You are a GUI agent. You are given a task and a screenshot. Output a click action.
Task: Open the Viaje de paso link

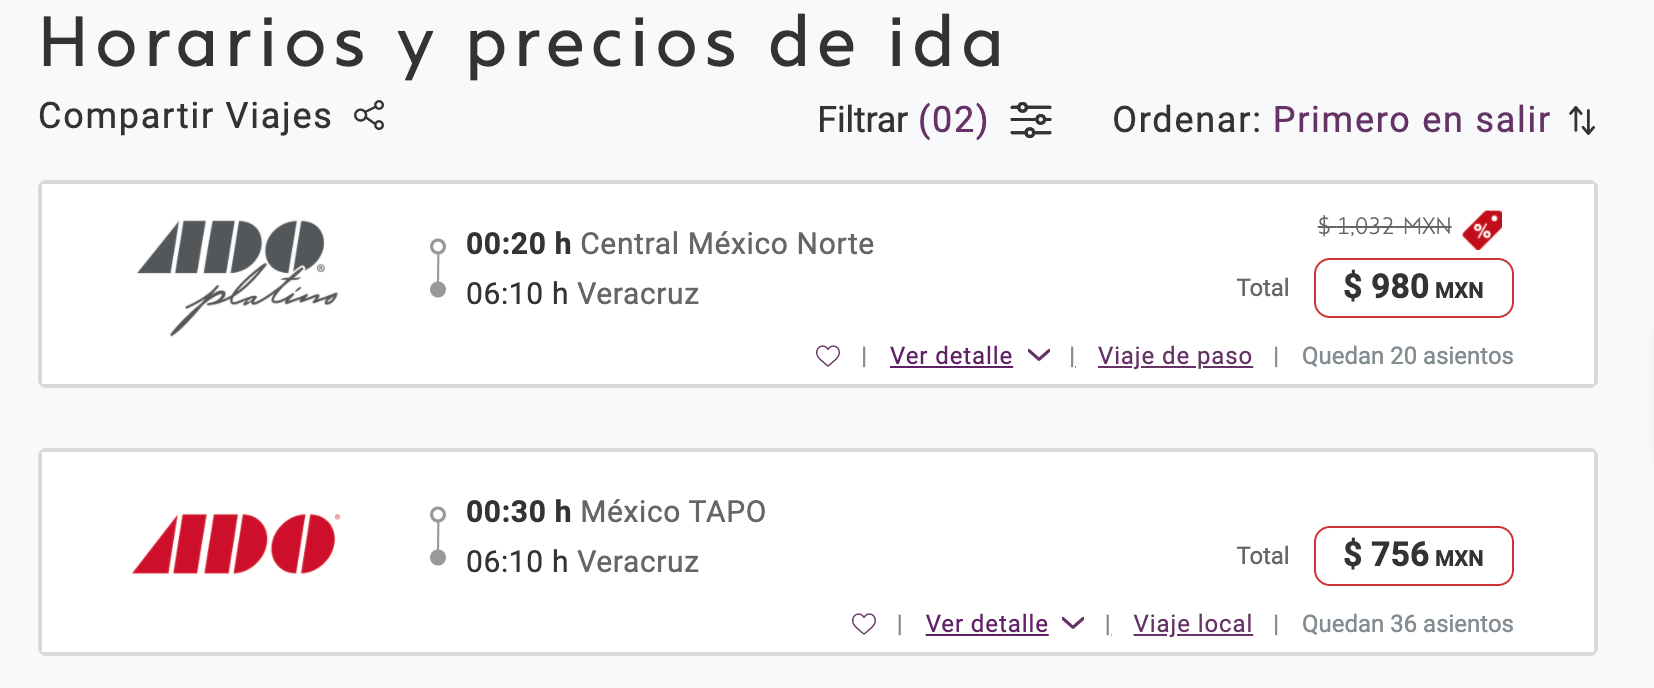point(1175,356)
